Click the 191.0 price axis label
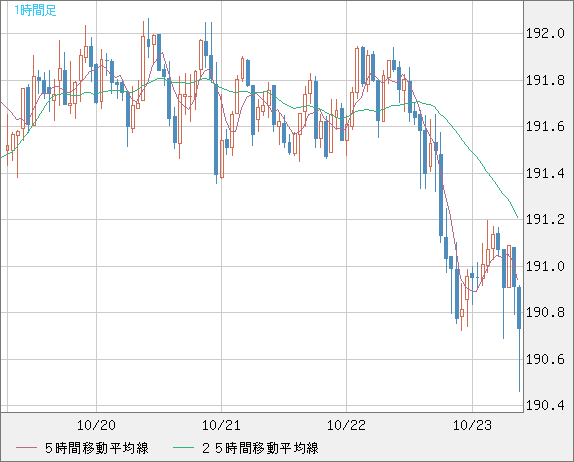 pyautogui.click(x=545, y=266)
